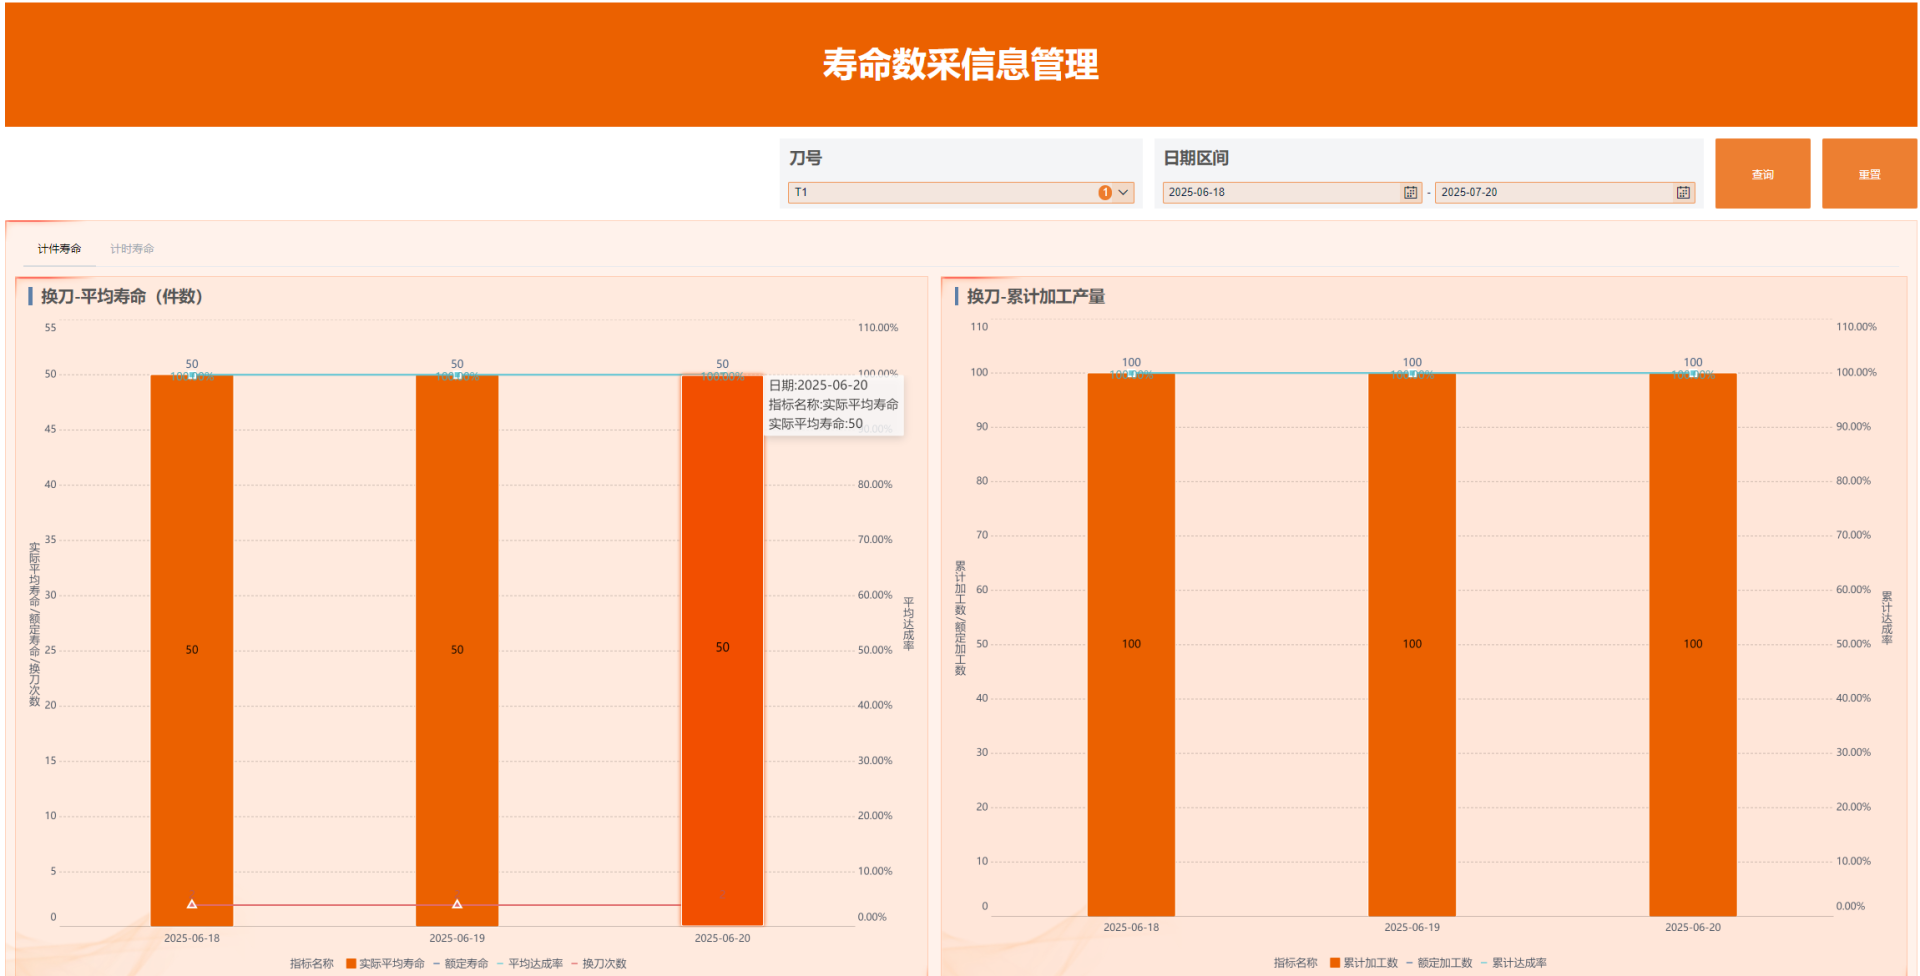Screen dimensions: 1920x976
Task: Open the start date calendar picker icon
Action: tap(1410, 193)
